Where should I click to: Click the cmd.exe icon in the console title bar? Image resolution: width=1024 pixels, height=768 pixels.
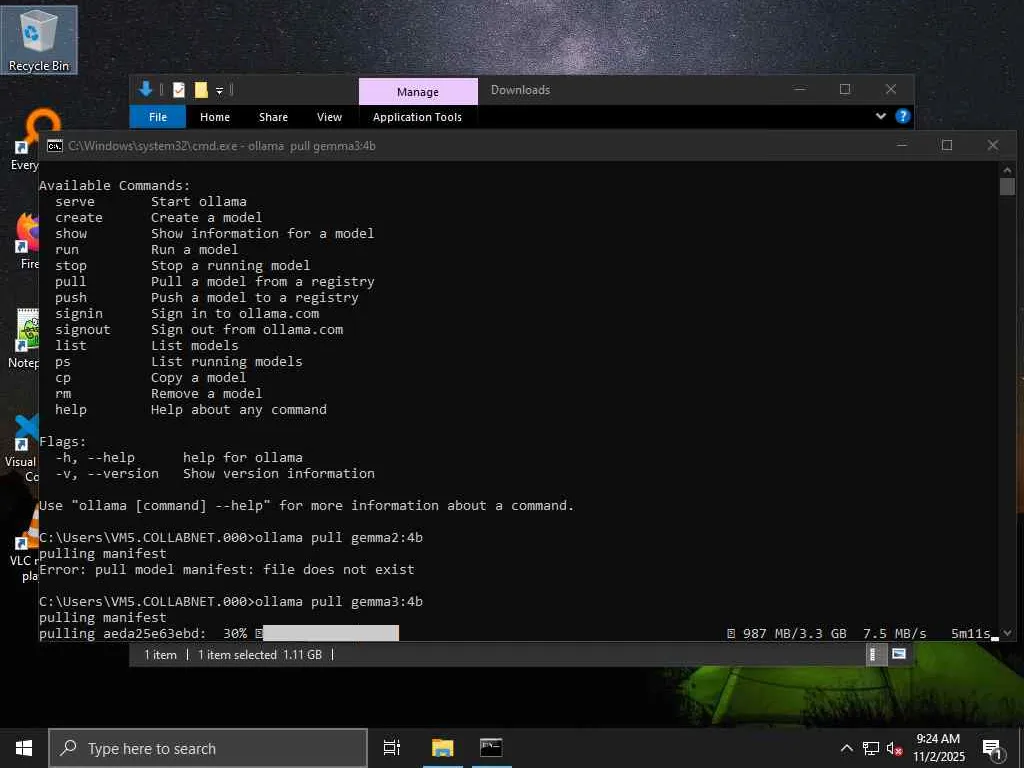tap(55, 146)
